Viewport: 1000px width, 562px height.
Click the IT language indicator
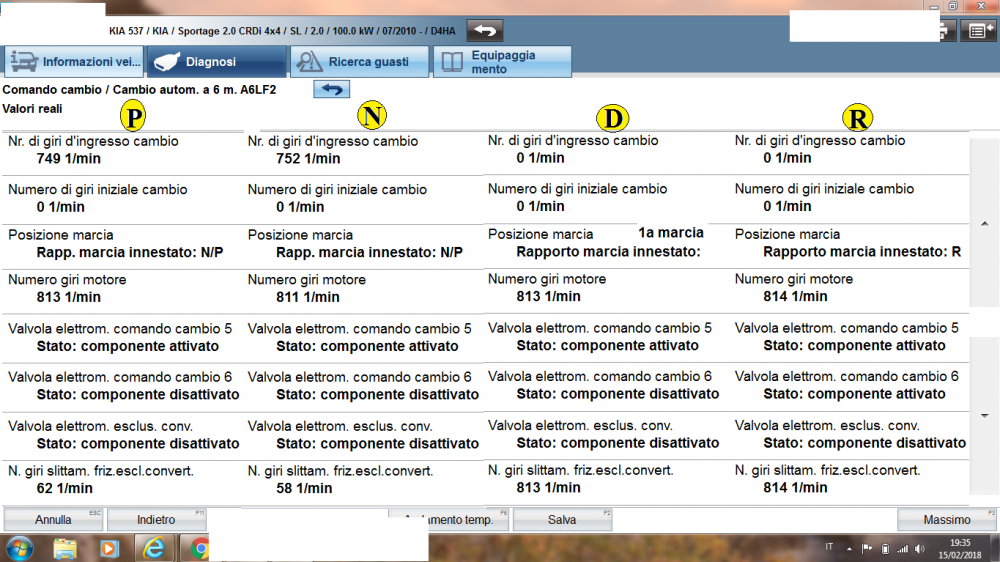(829, 547)
